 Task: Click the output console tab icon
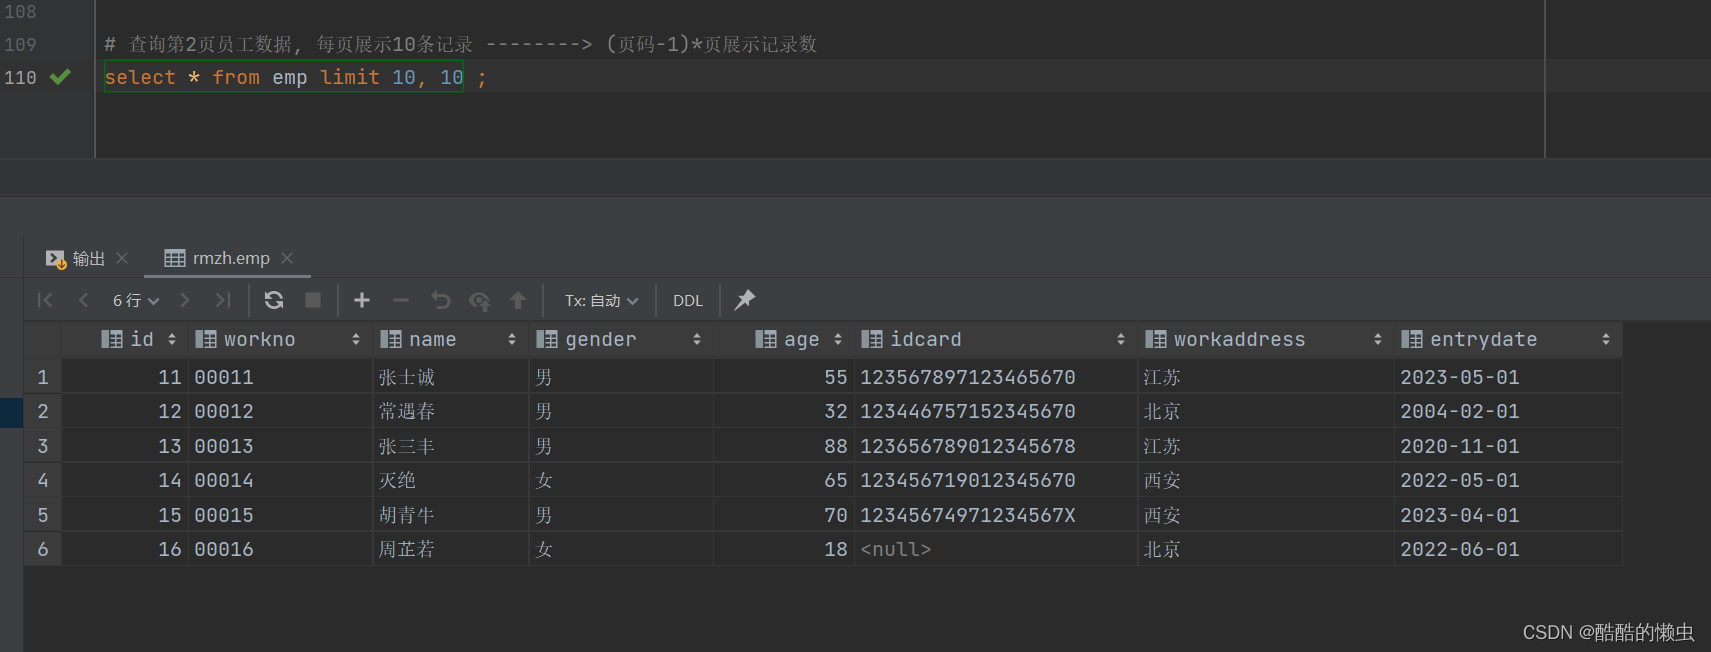[x=56, y=259]
